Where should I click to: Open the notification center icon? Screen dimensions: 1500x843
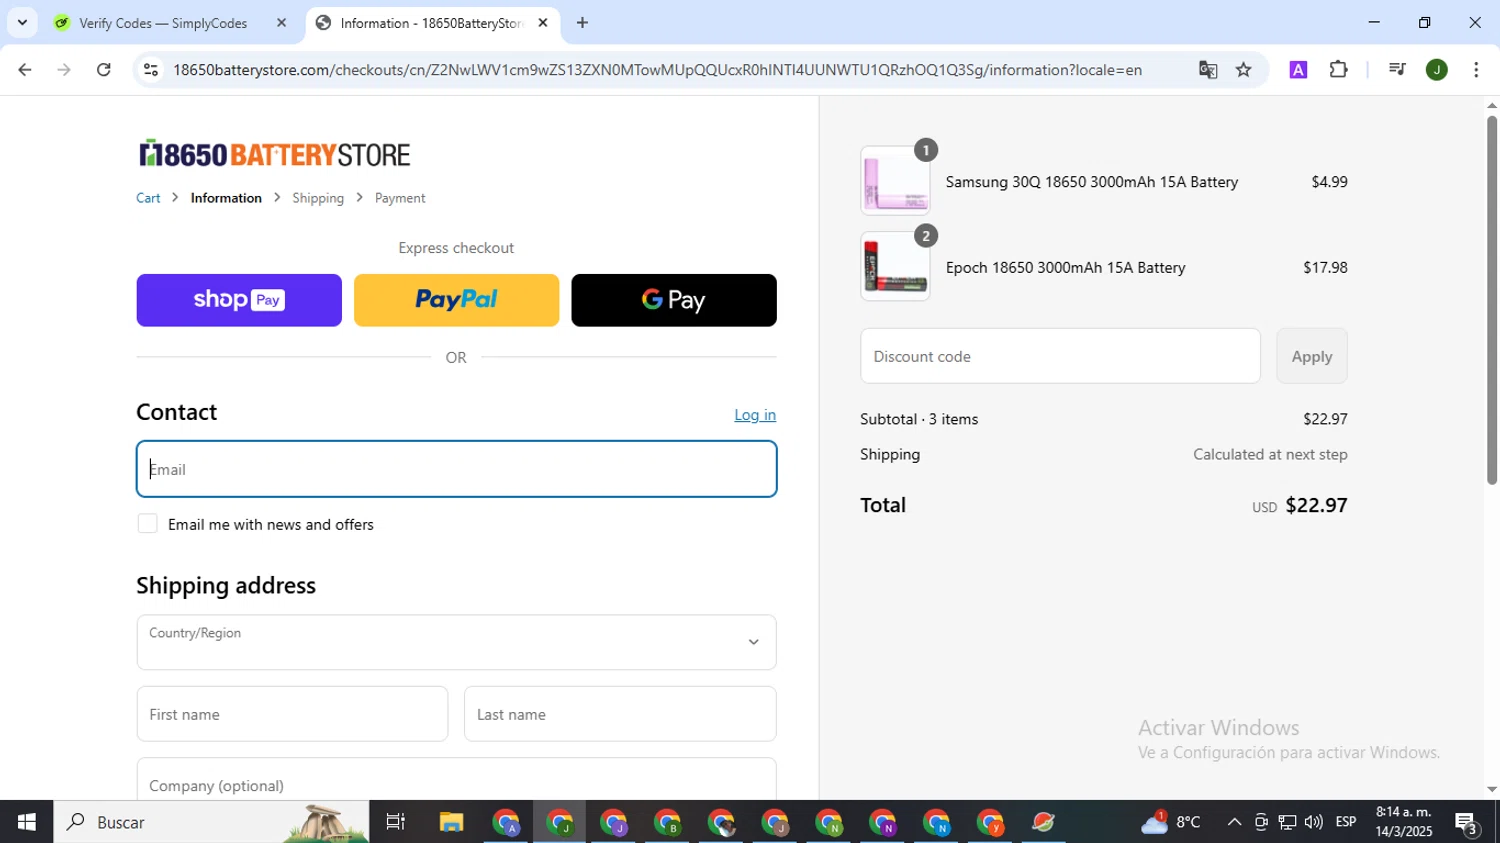coord(1467,823)
